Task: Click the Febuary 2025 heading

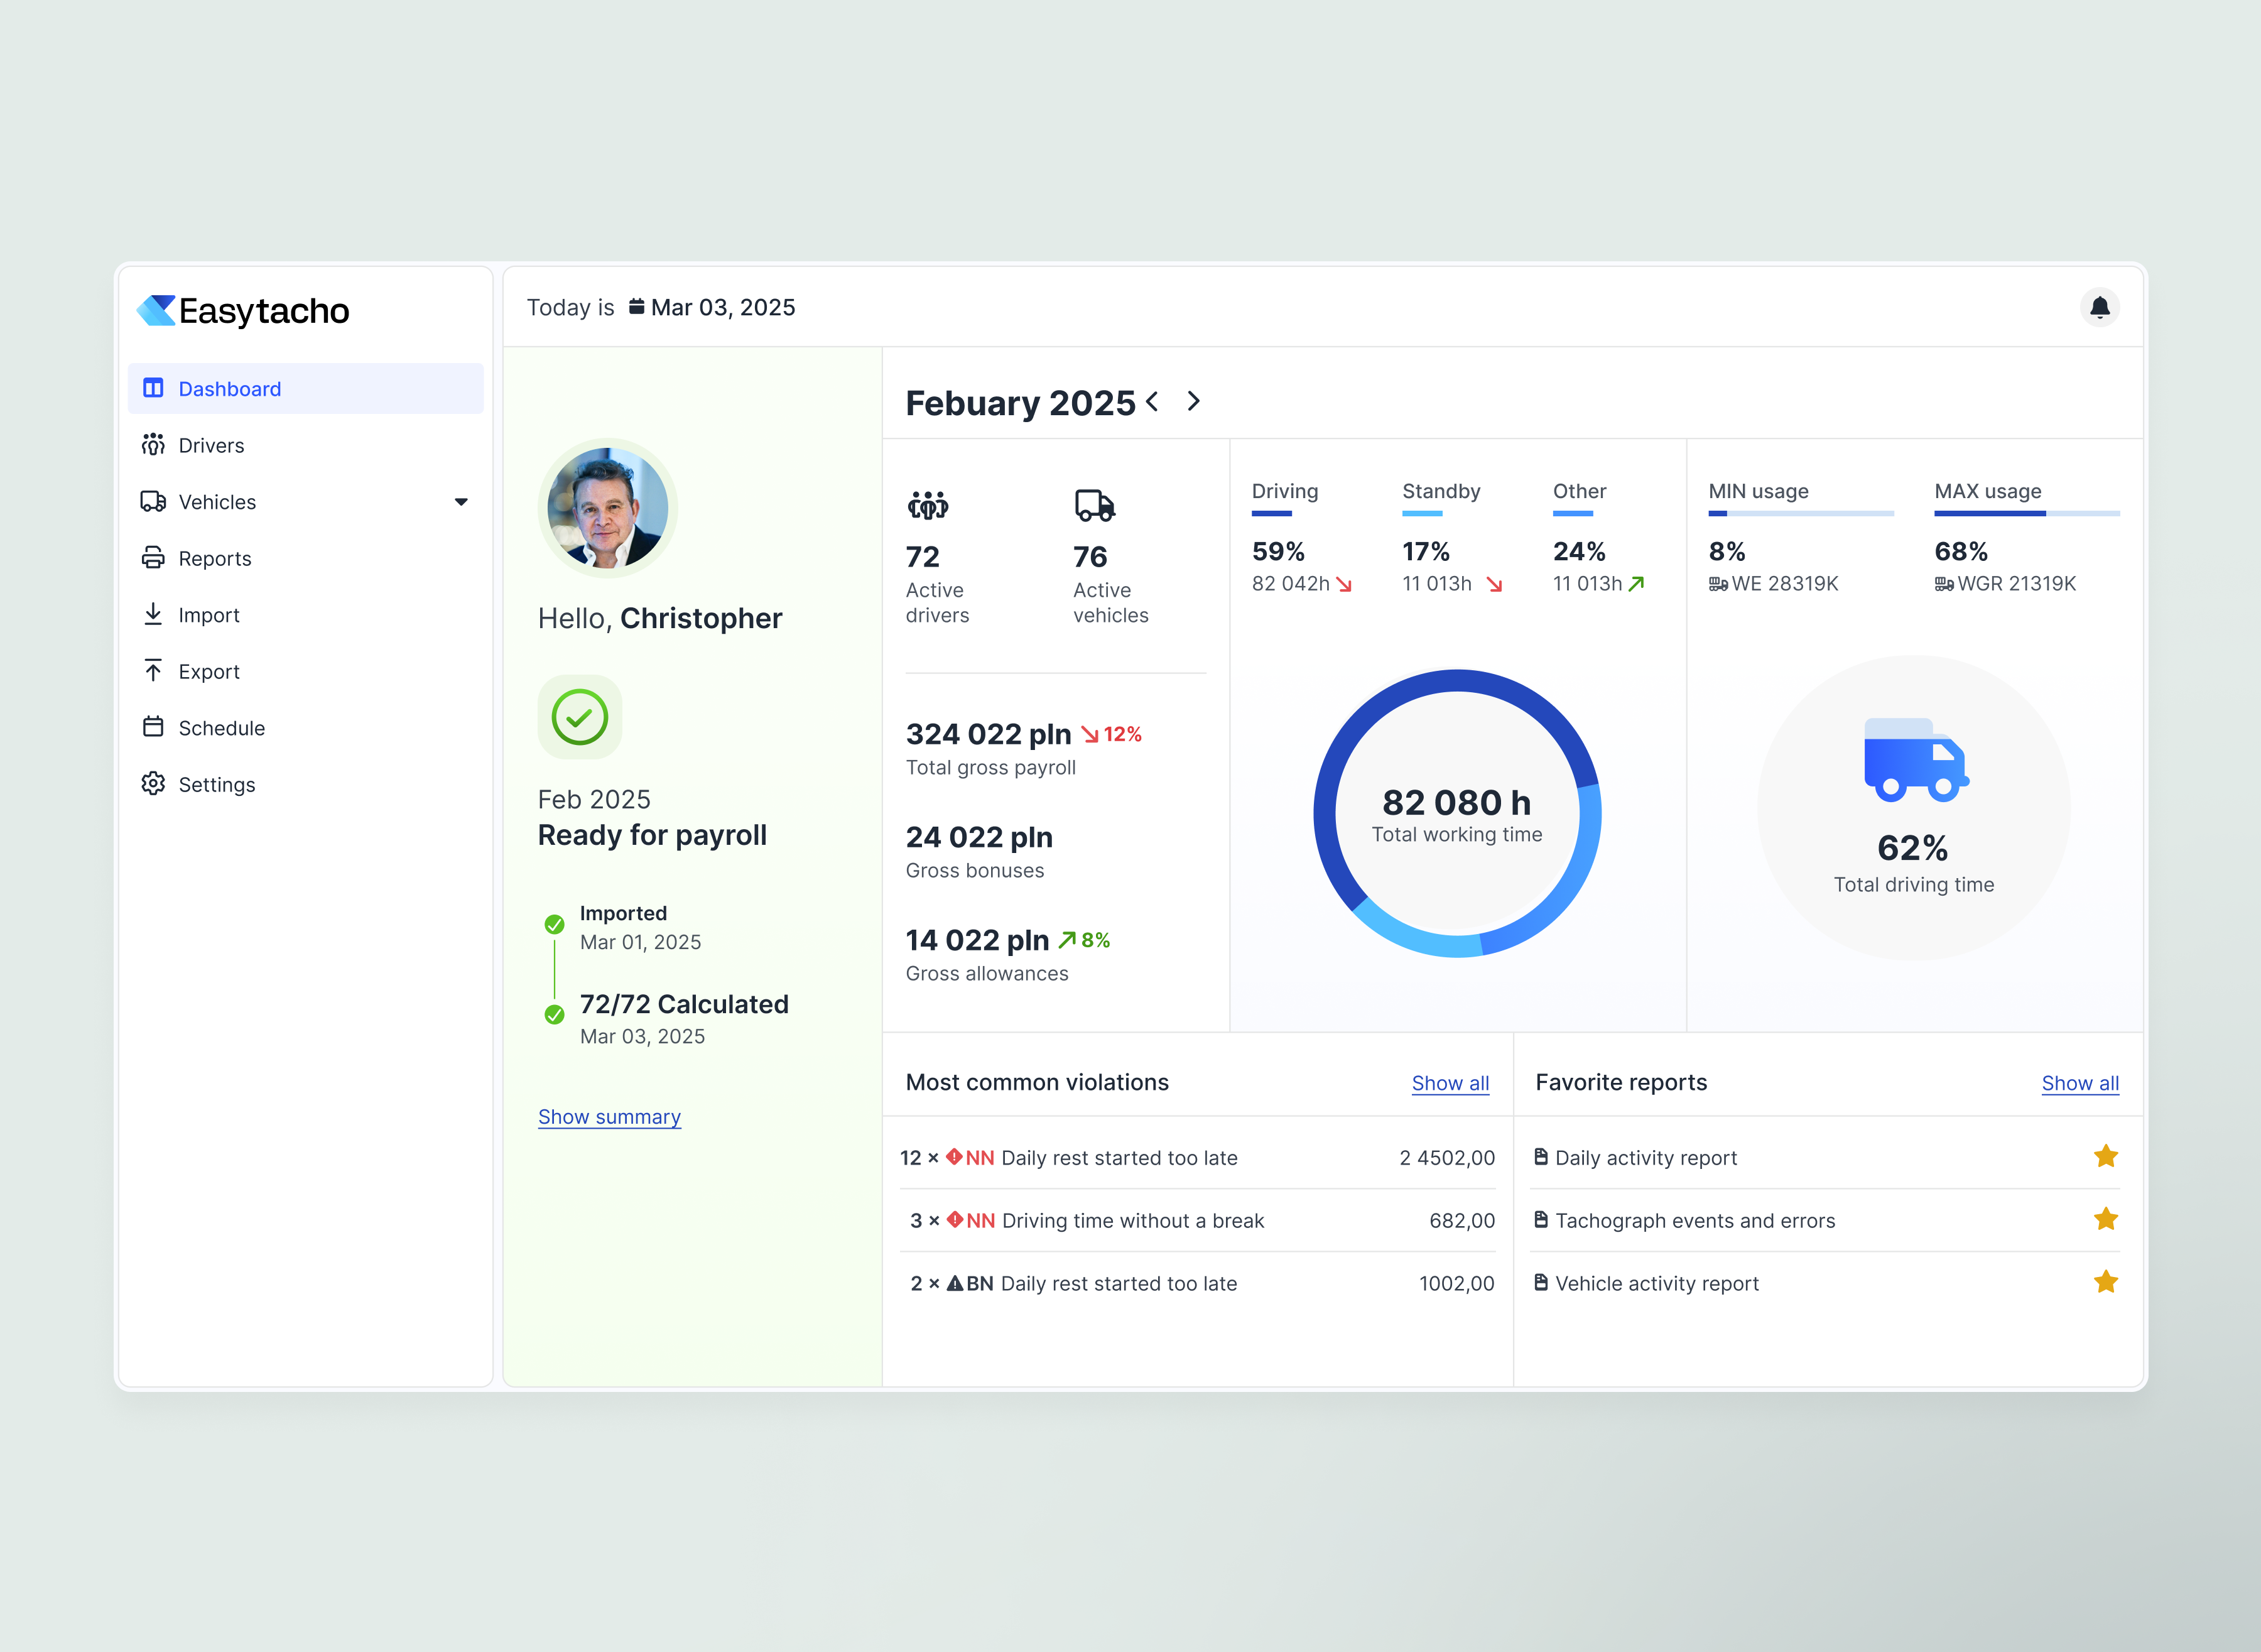Action: [1020, 402]
